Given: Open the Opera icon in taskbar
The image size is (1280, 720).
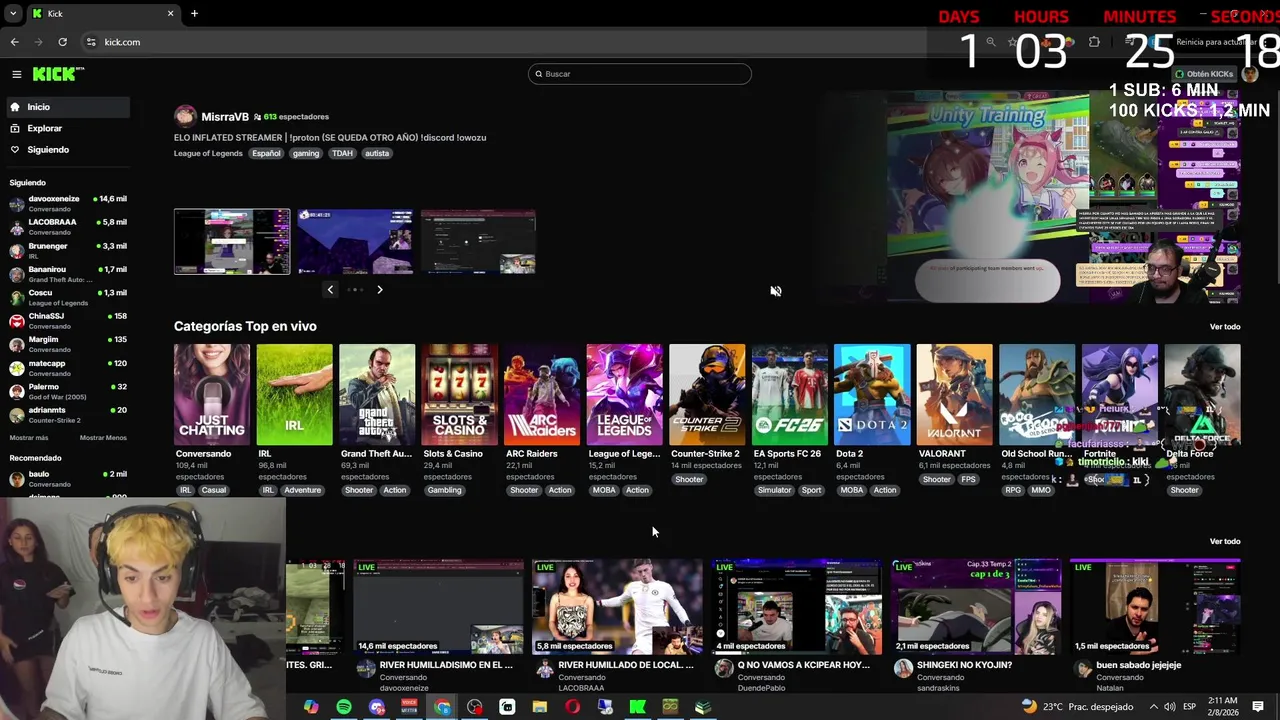Looking at the screenshot, I should tap(572, 707).
